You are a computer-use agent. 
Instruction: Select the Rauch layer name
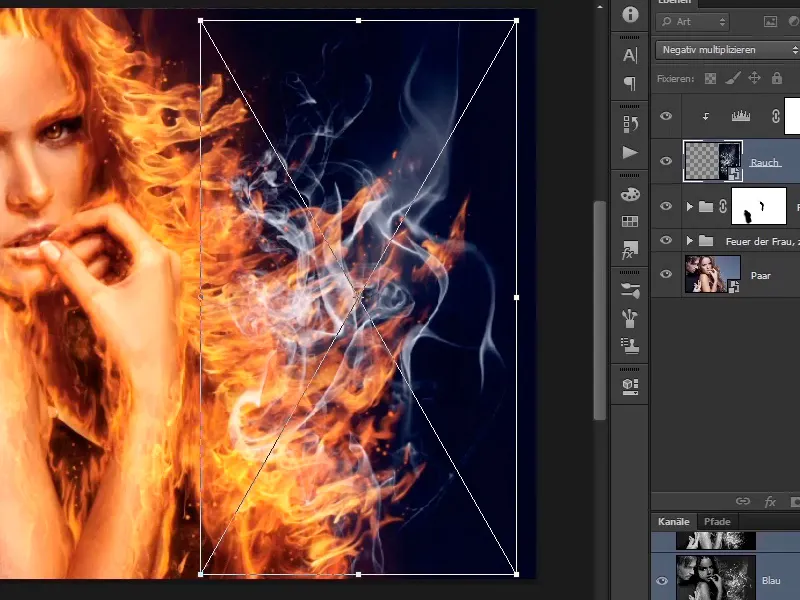click(764, 162)
